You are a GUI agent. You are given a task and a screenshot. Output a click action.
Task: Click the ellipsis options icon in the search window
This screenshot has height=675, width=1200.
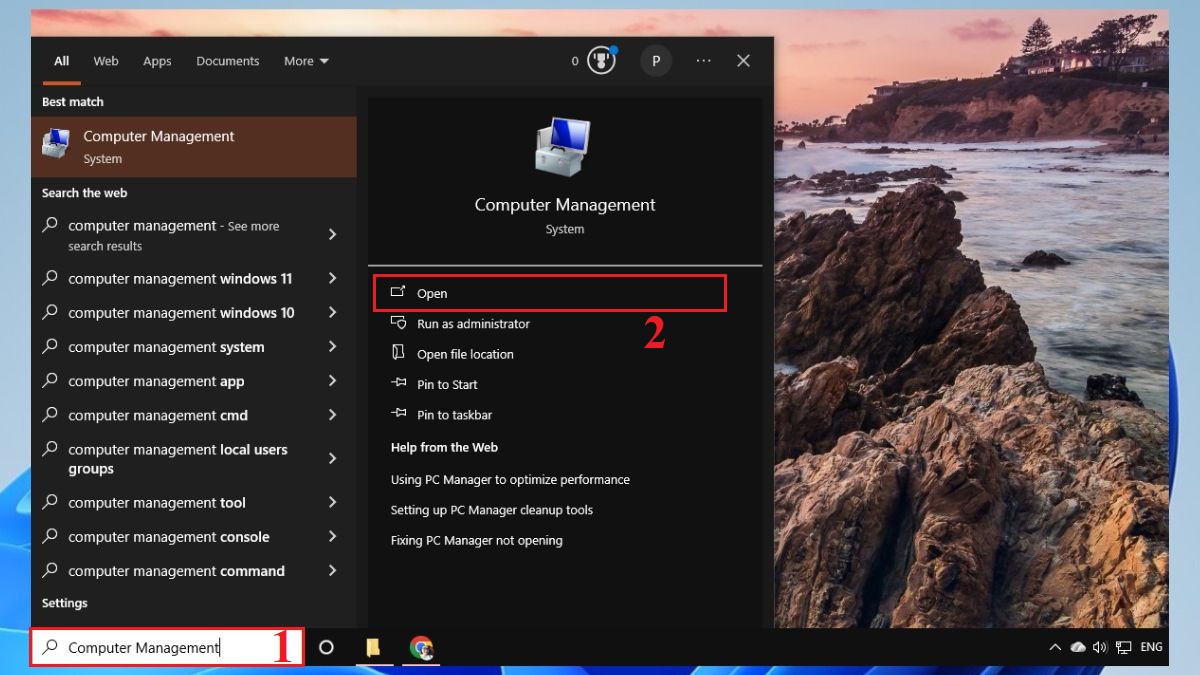click(703, 61)
